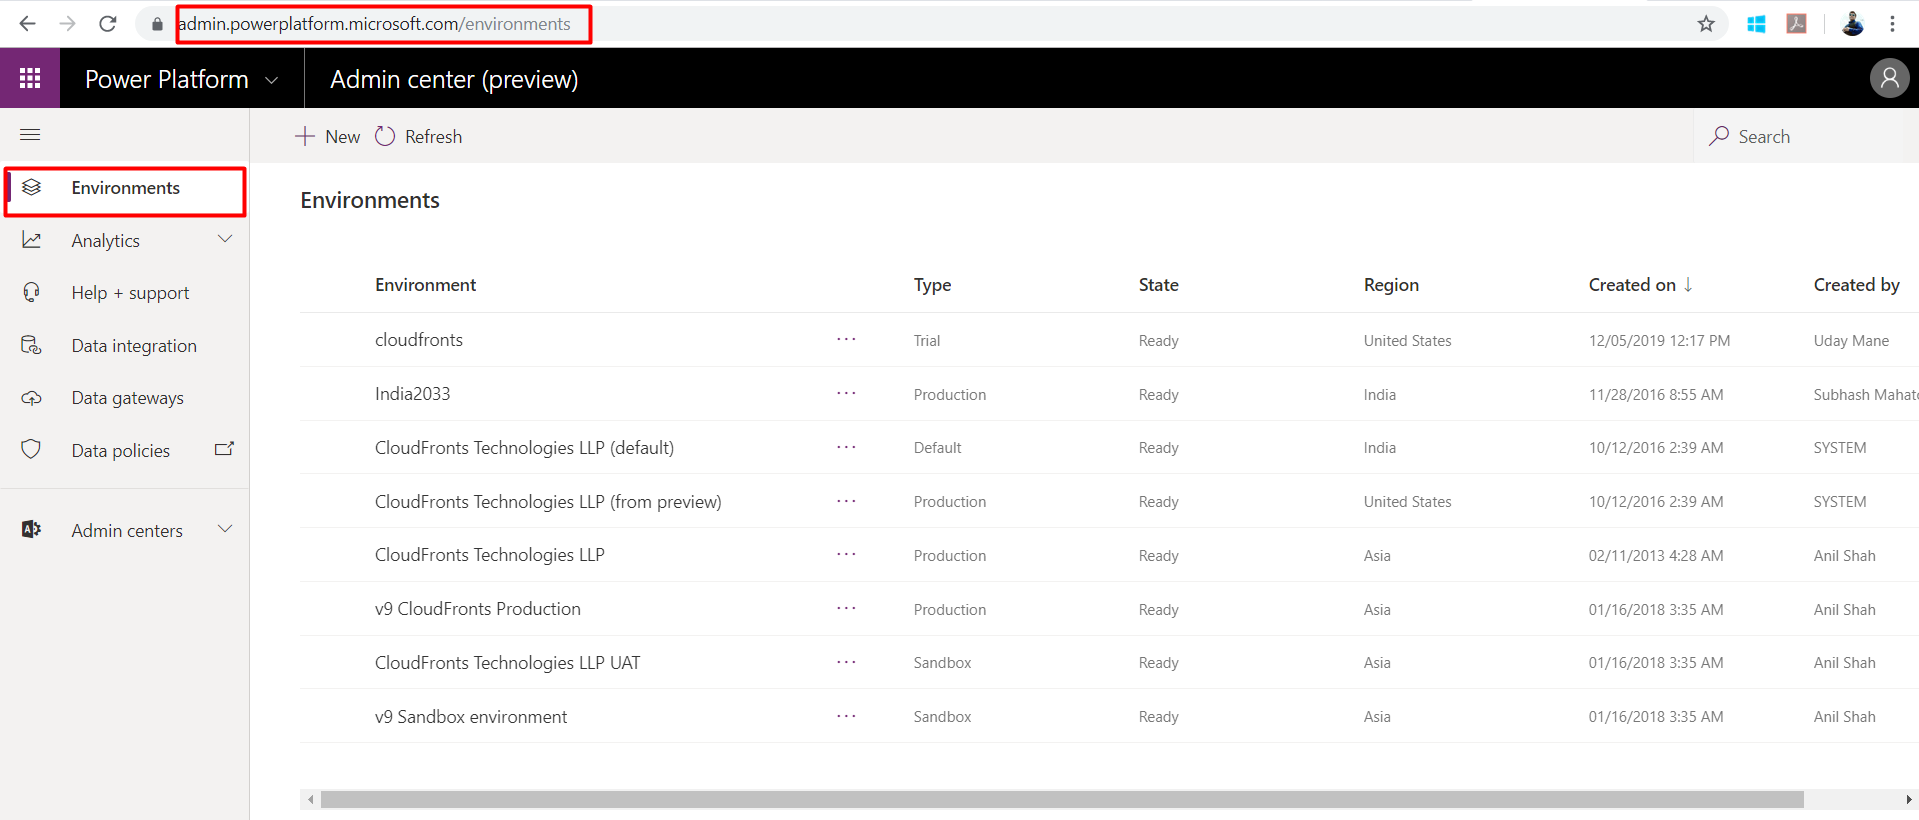The height and width of the screenshot is (820, 1919).
Task: Open the cloudfronts environment link
Action: (419, 340)
